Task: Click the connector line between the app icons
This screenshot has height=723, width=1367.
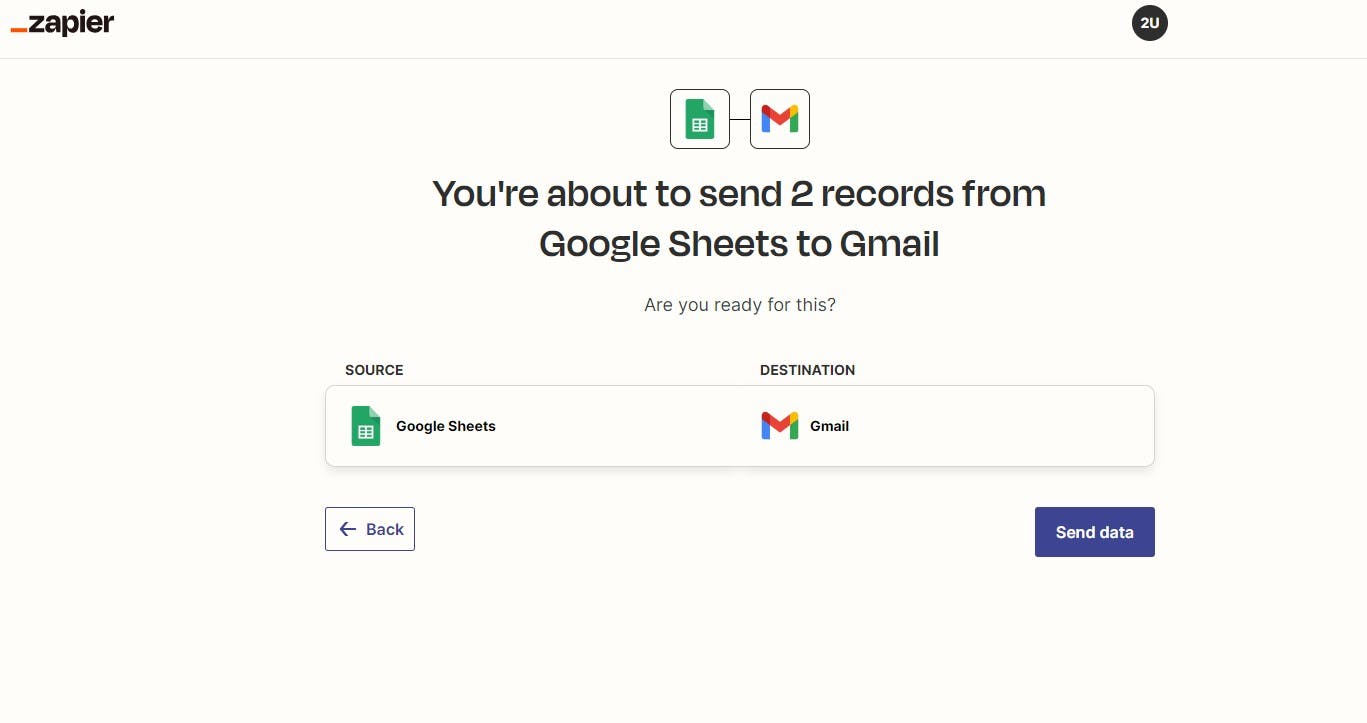Action: 740,119
